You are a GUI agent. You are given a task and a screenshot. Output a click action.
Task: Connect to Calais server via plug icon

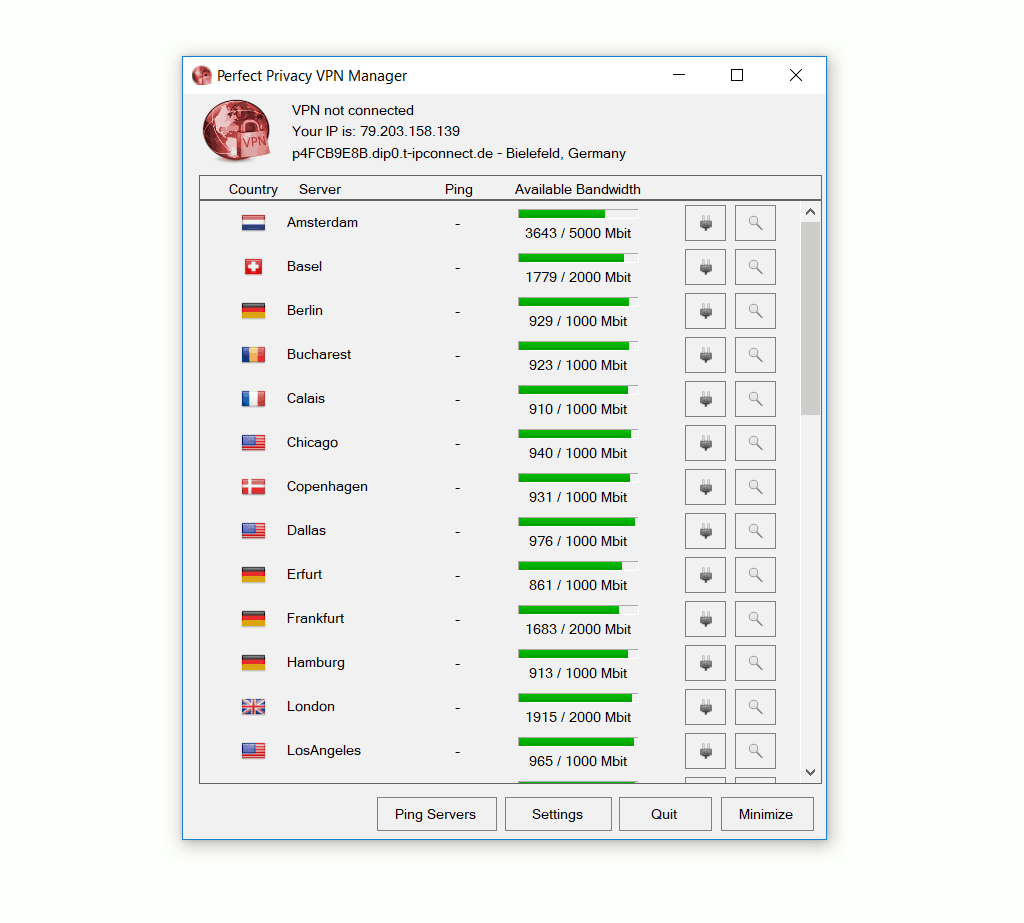point(705,398)
